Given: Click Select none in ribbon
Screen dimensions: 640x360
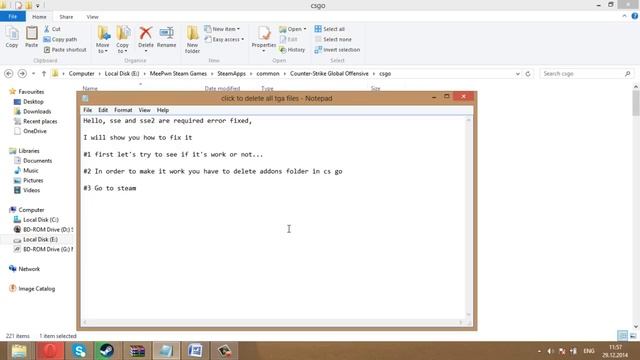Looking at the screenshot, I should pos(333,39).
